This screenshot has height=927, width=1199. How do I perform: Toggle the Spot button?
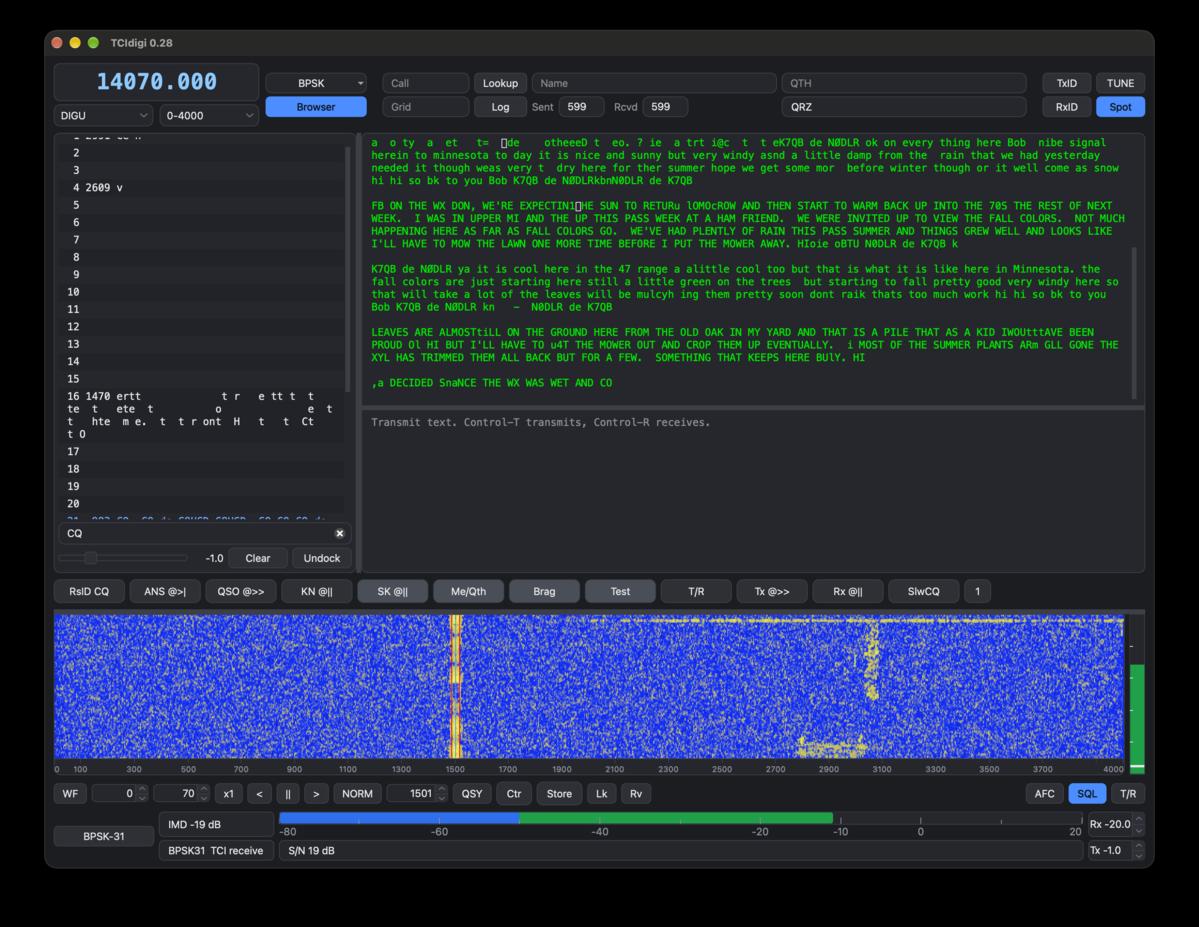[x=1119, y=107]
